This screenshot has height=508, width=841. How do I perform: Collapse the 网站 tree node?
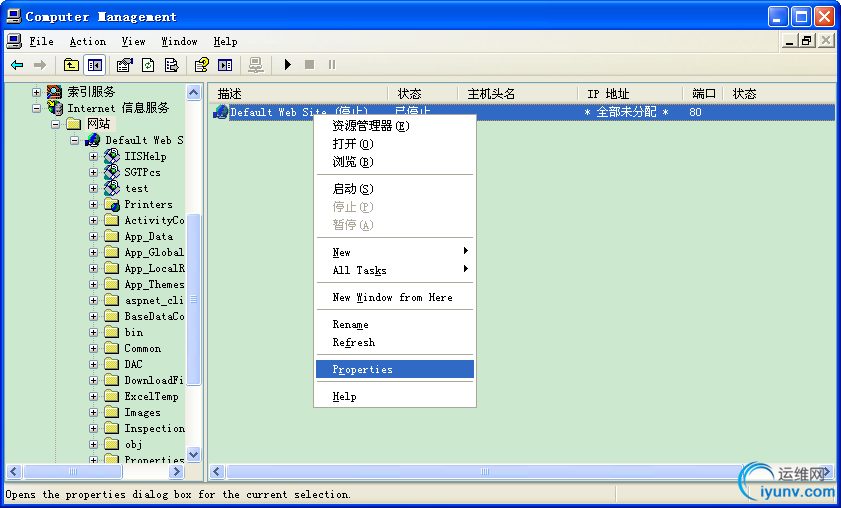click(x=55, y=124)
